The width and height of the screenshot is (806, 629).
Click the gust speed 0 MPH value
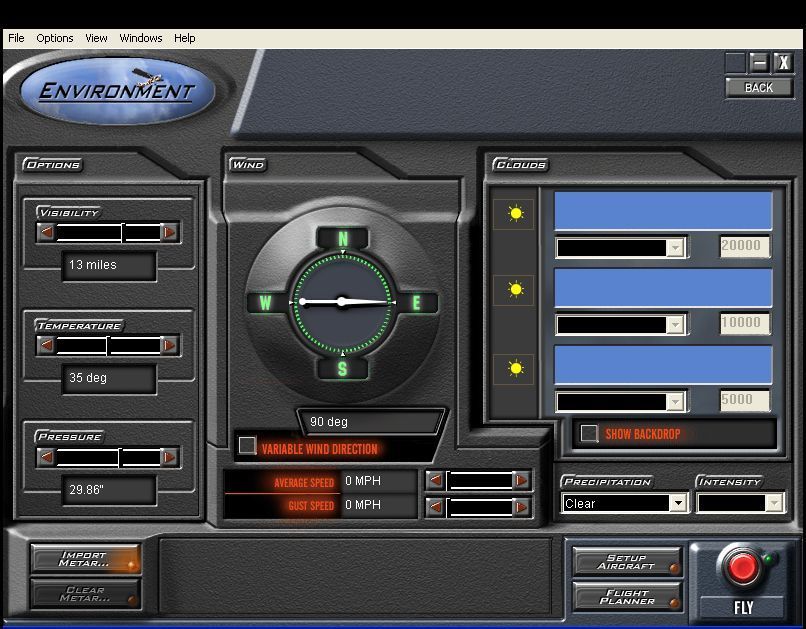point(378,505)
